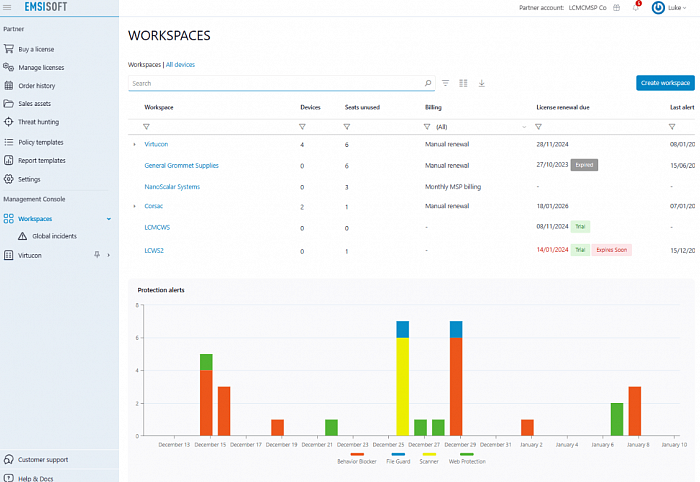
Task: Click the filter funnel under License renewal due
Action: click(538, 127)
